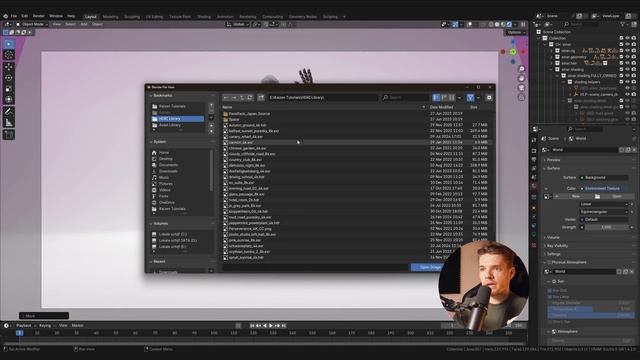Open the Window menu
The height and width of the screenshot is (360, 640).
(56, 16)
